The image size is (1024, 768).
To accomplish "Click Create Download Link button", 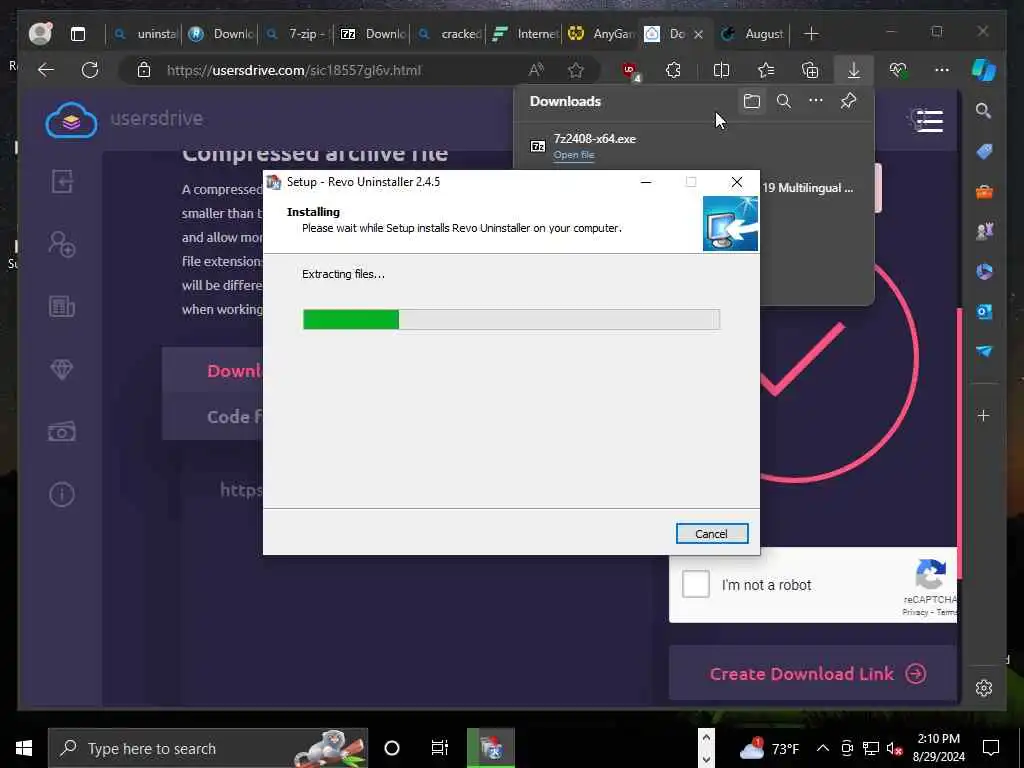I will (x=812, y=673).
